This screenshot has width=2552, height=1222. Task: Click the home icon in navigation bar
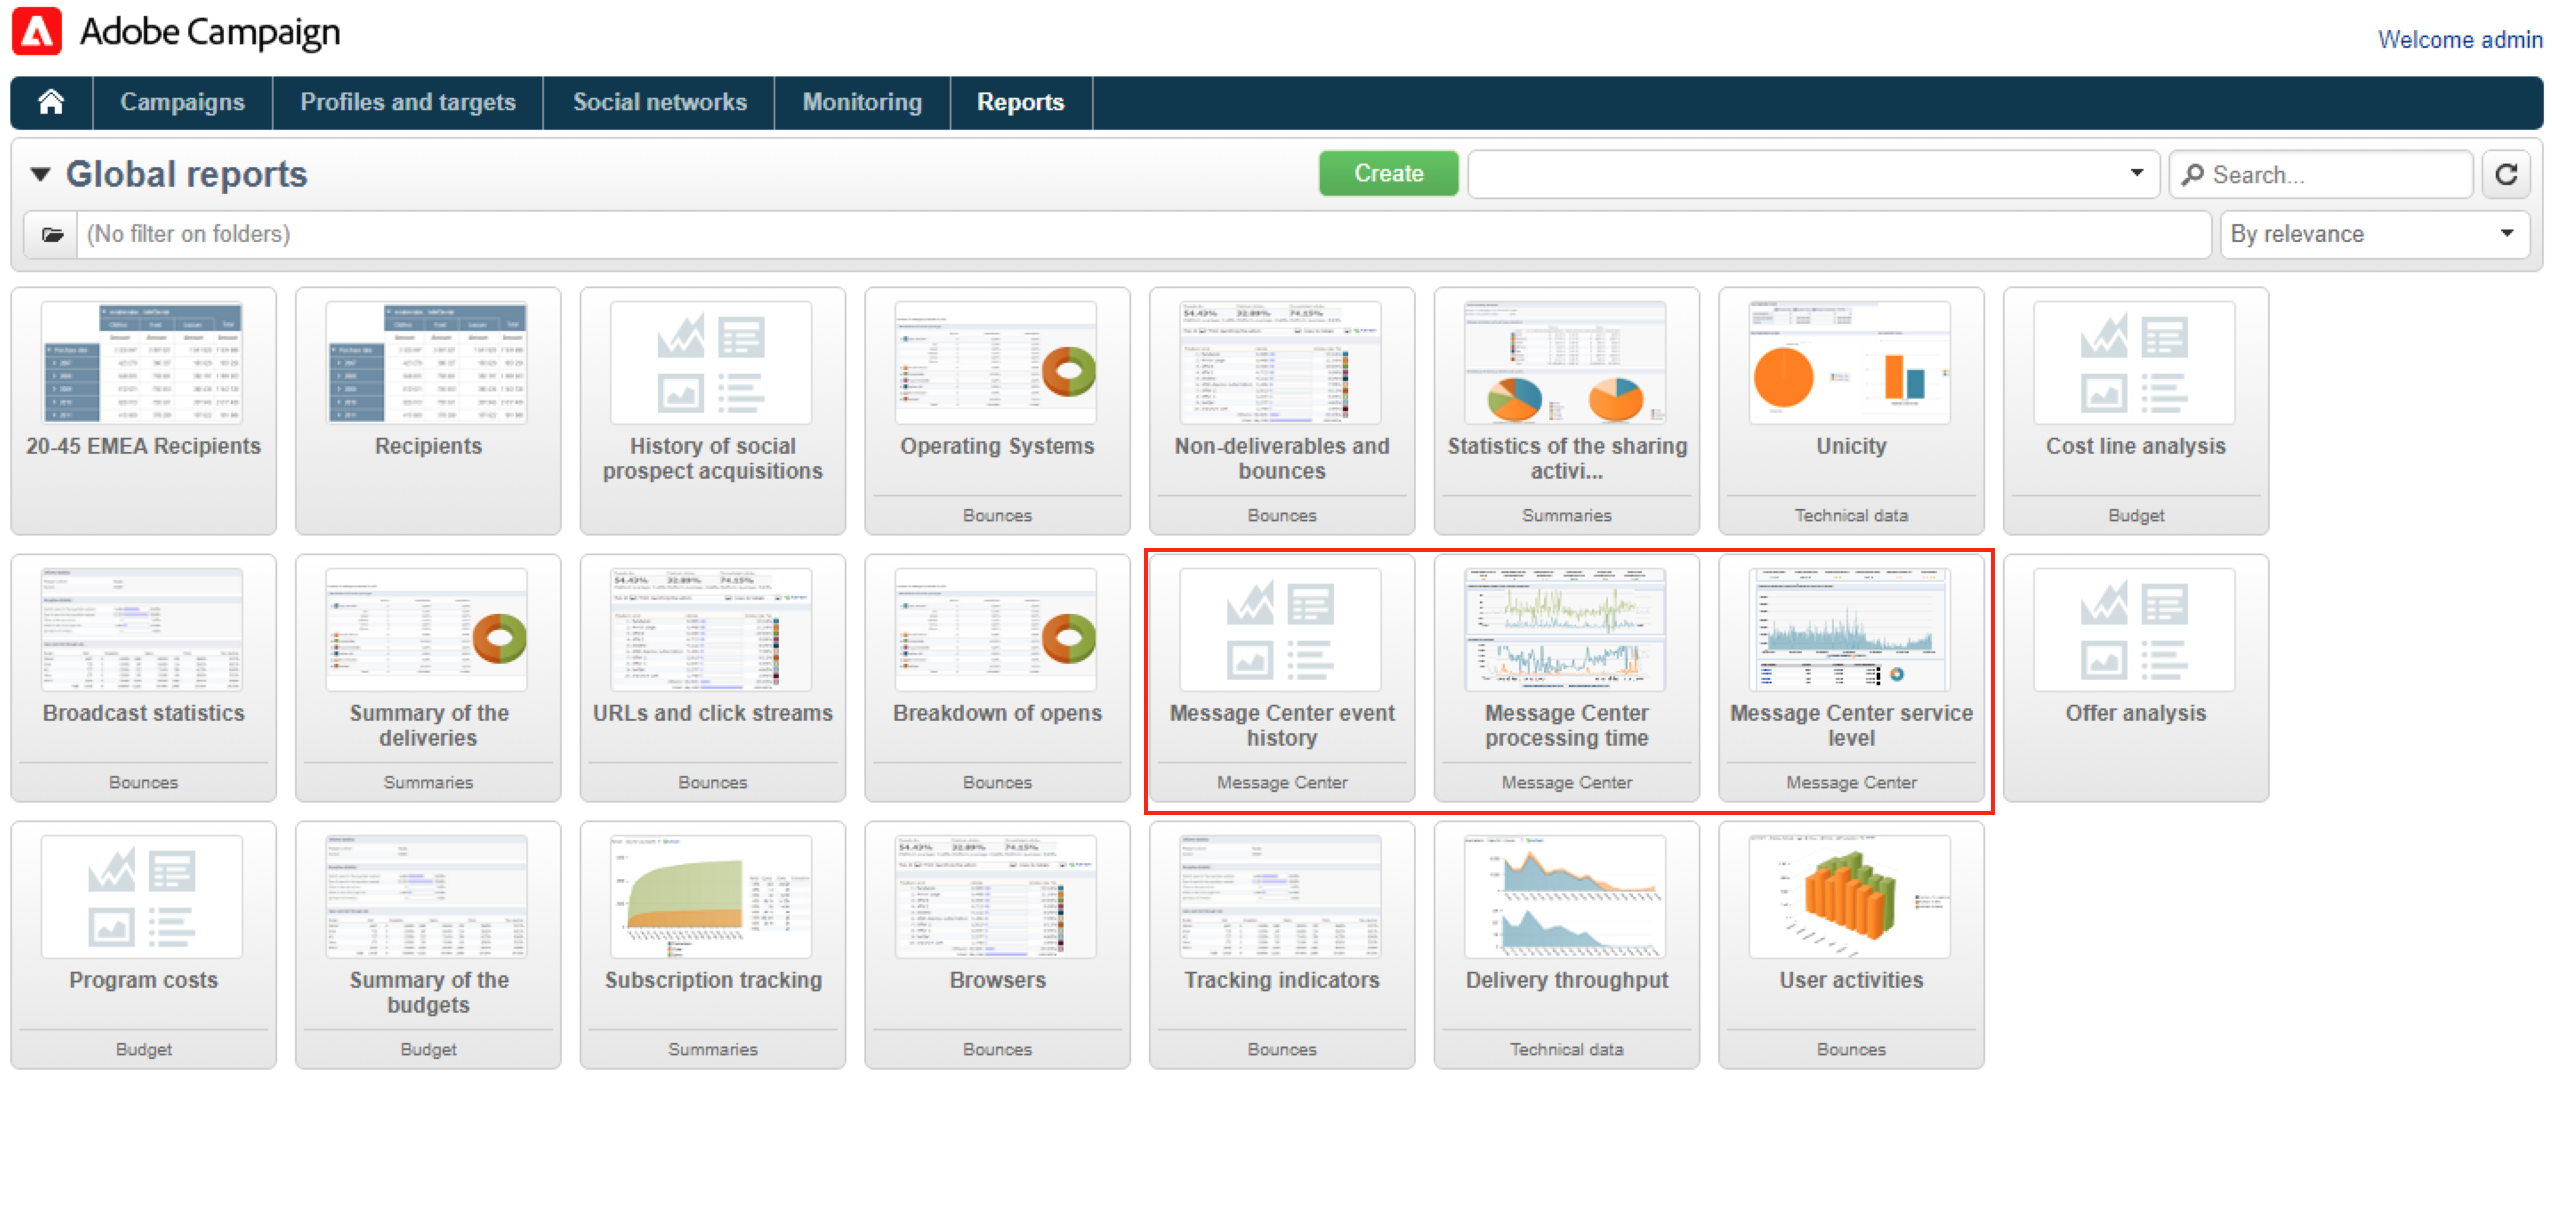tap(51, 102)
